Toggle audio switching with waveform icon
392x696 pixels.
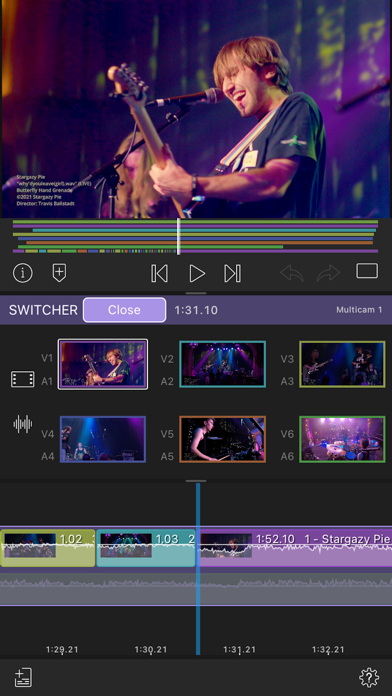[23, 424]
